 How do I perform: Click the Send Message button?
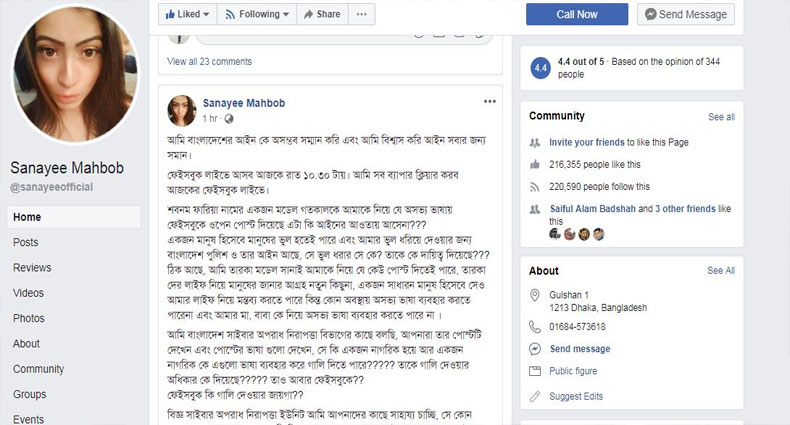[x=685, y=14]
